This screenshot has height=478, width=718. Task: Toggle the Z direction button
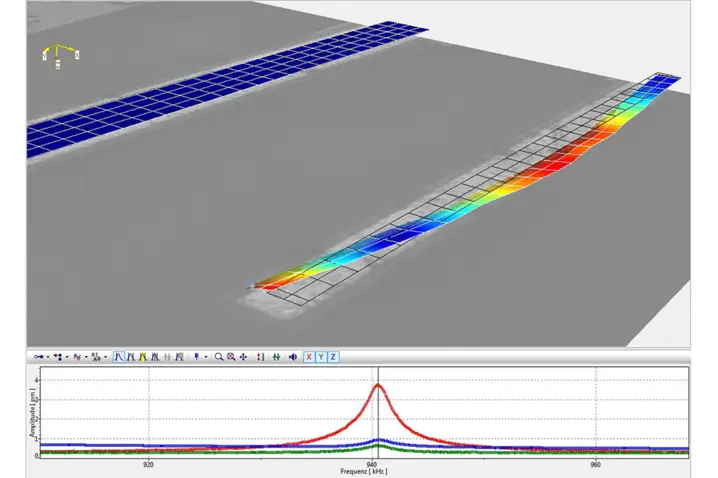(x=333, y=357)
